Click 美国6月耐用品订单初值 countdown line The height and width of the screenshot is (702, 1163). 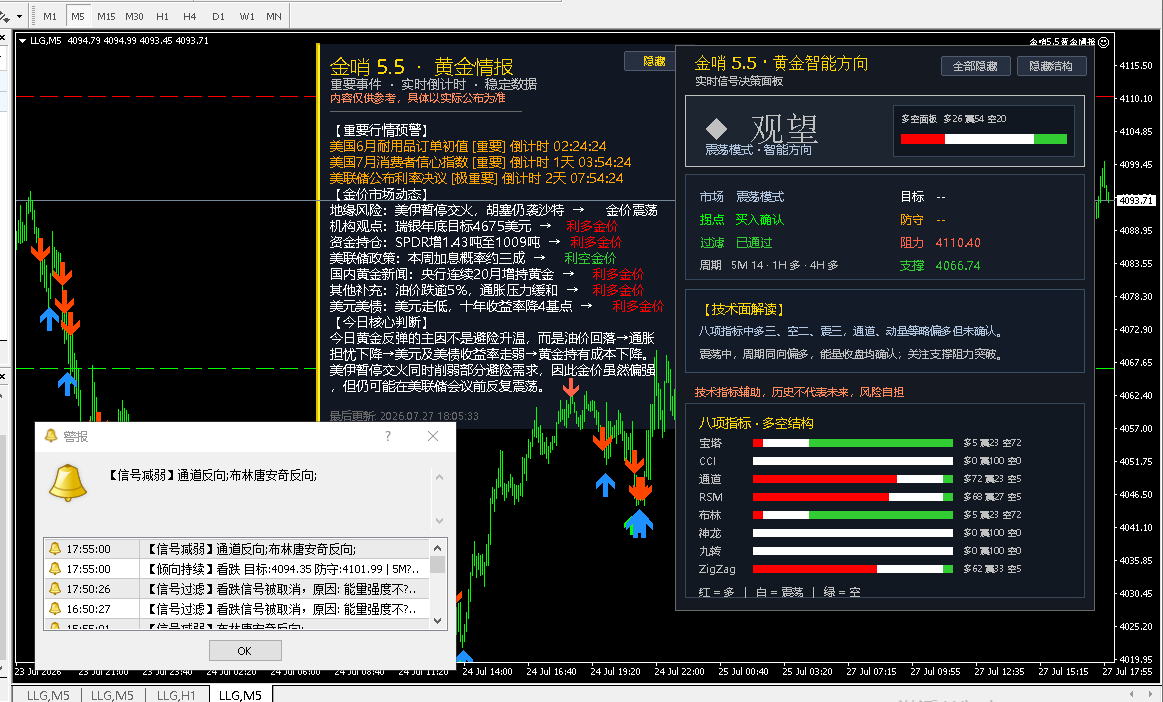(x=468, y=146)
